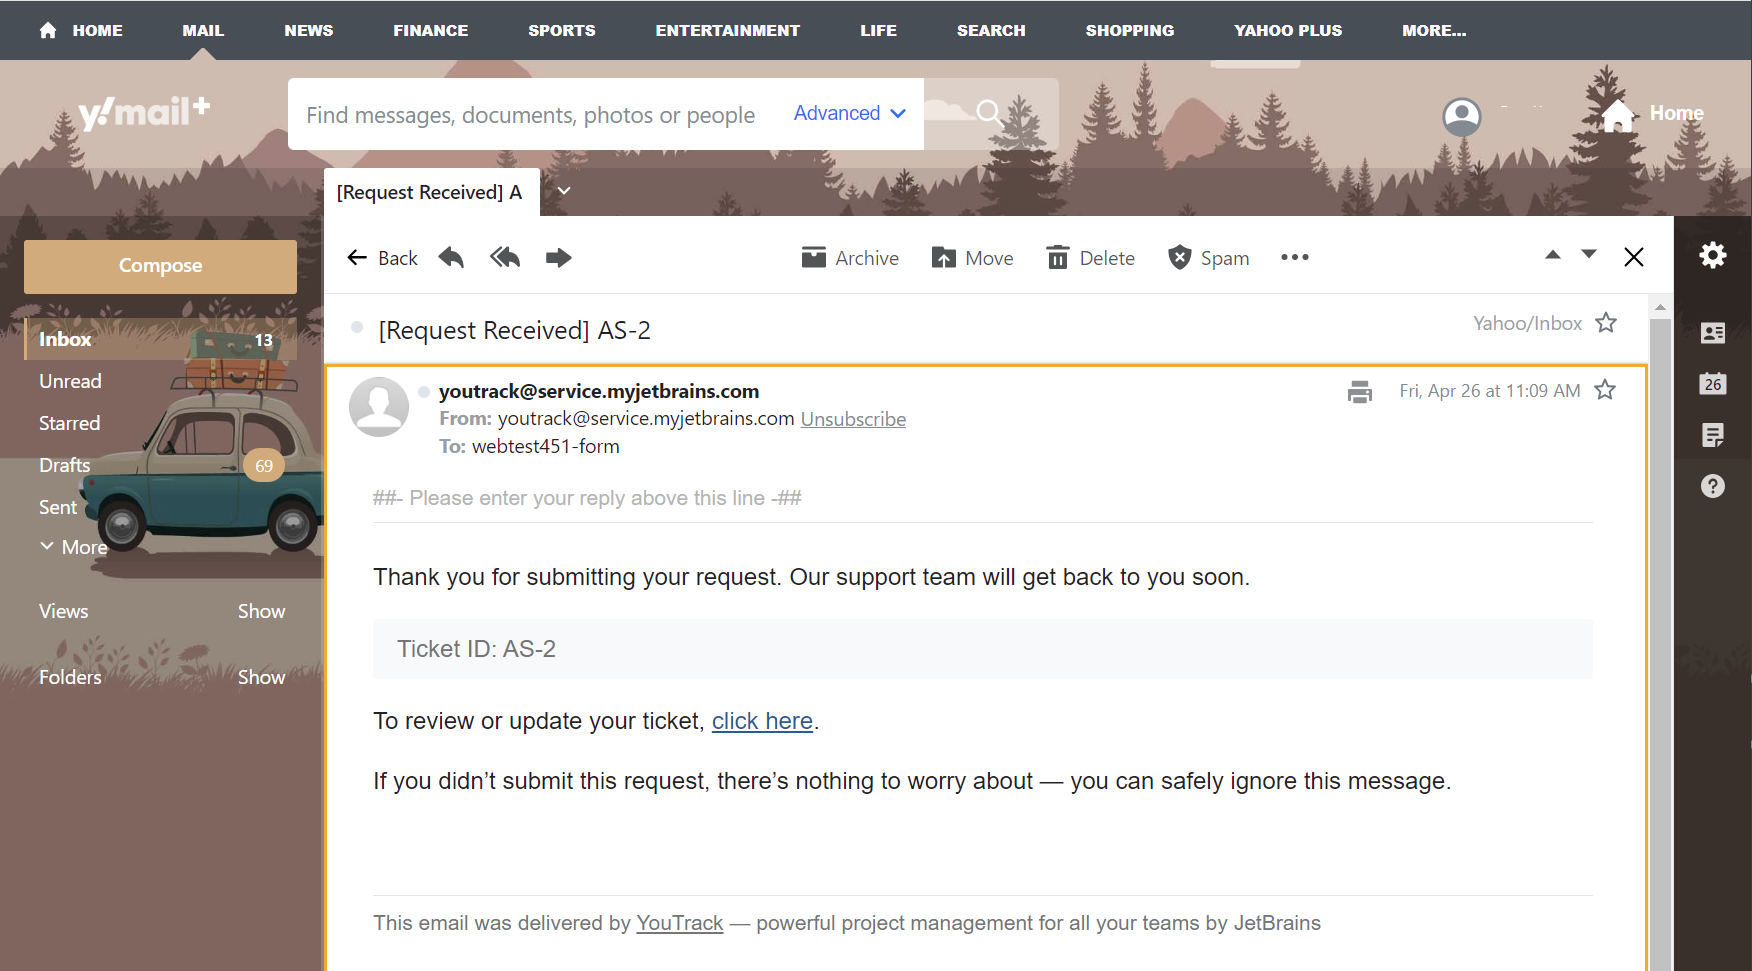The image size is (1752, 971).
Task: Switch to the Finance menu tab
Action: [x=431, y=30]
